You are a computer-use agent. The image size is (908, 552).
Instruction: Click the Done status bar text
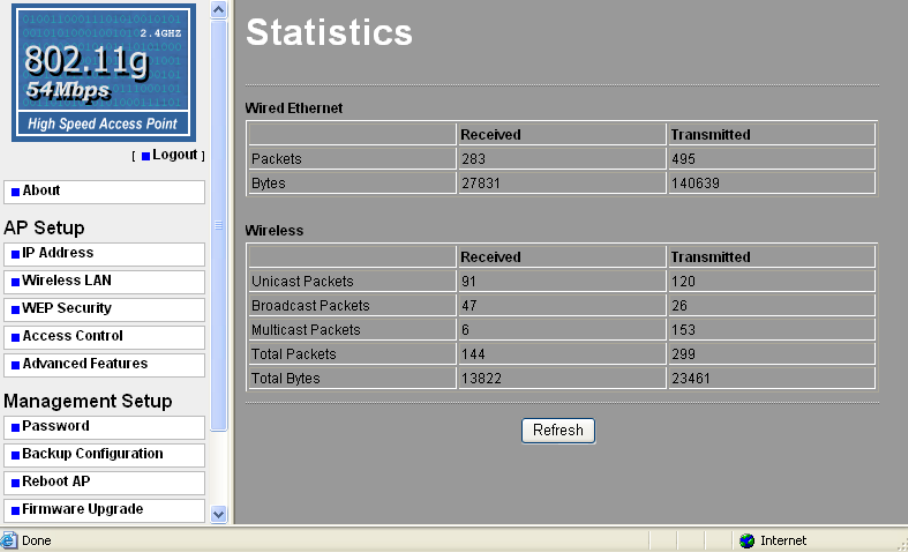click(36, 540)
